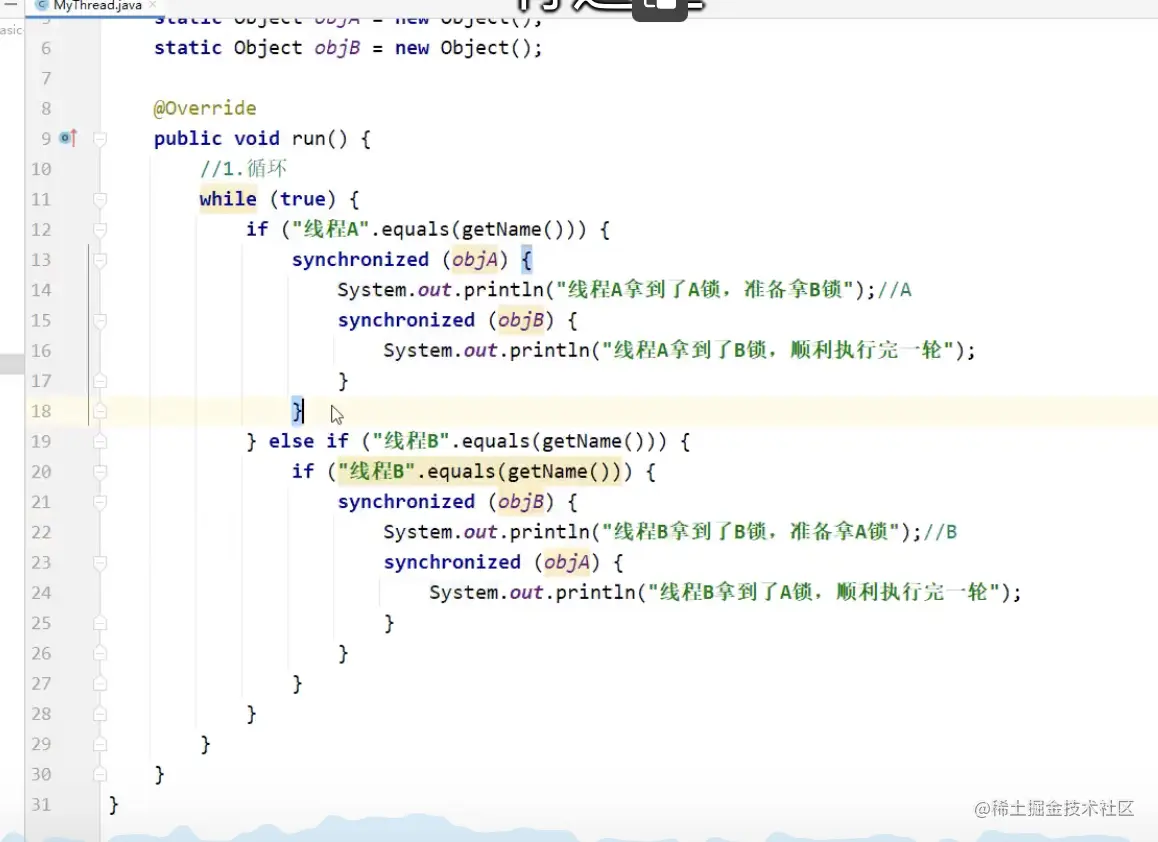The height and width of the screenshot is (842, 1158).
Task: Click objA inside synchronized on line 23
Action: point(566,563)
